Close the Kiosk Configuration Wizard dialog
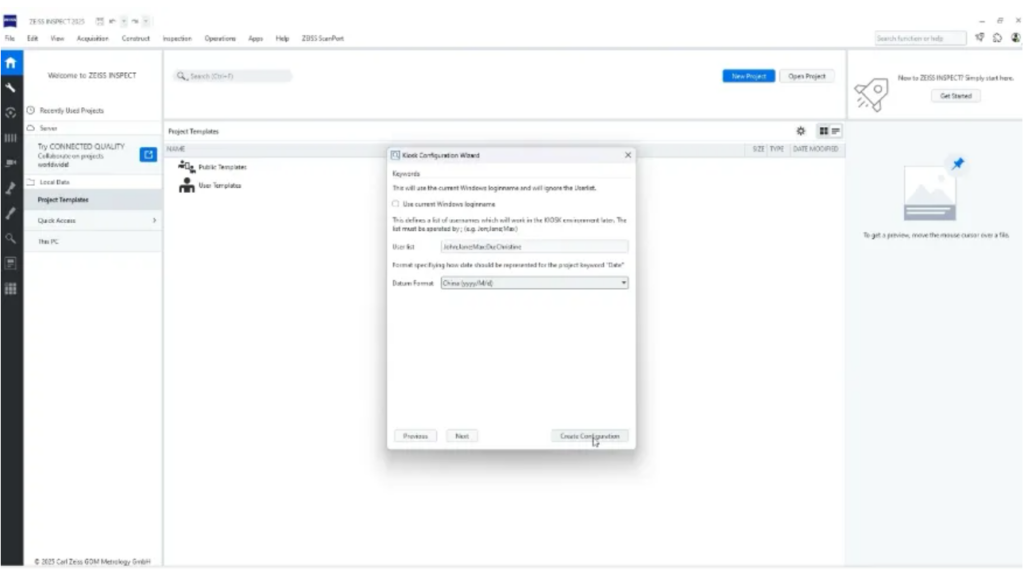The width and height of the screenshot is (1024, 570). [x=628, y=155]
